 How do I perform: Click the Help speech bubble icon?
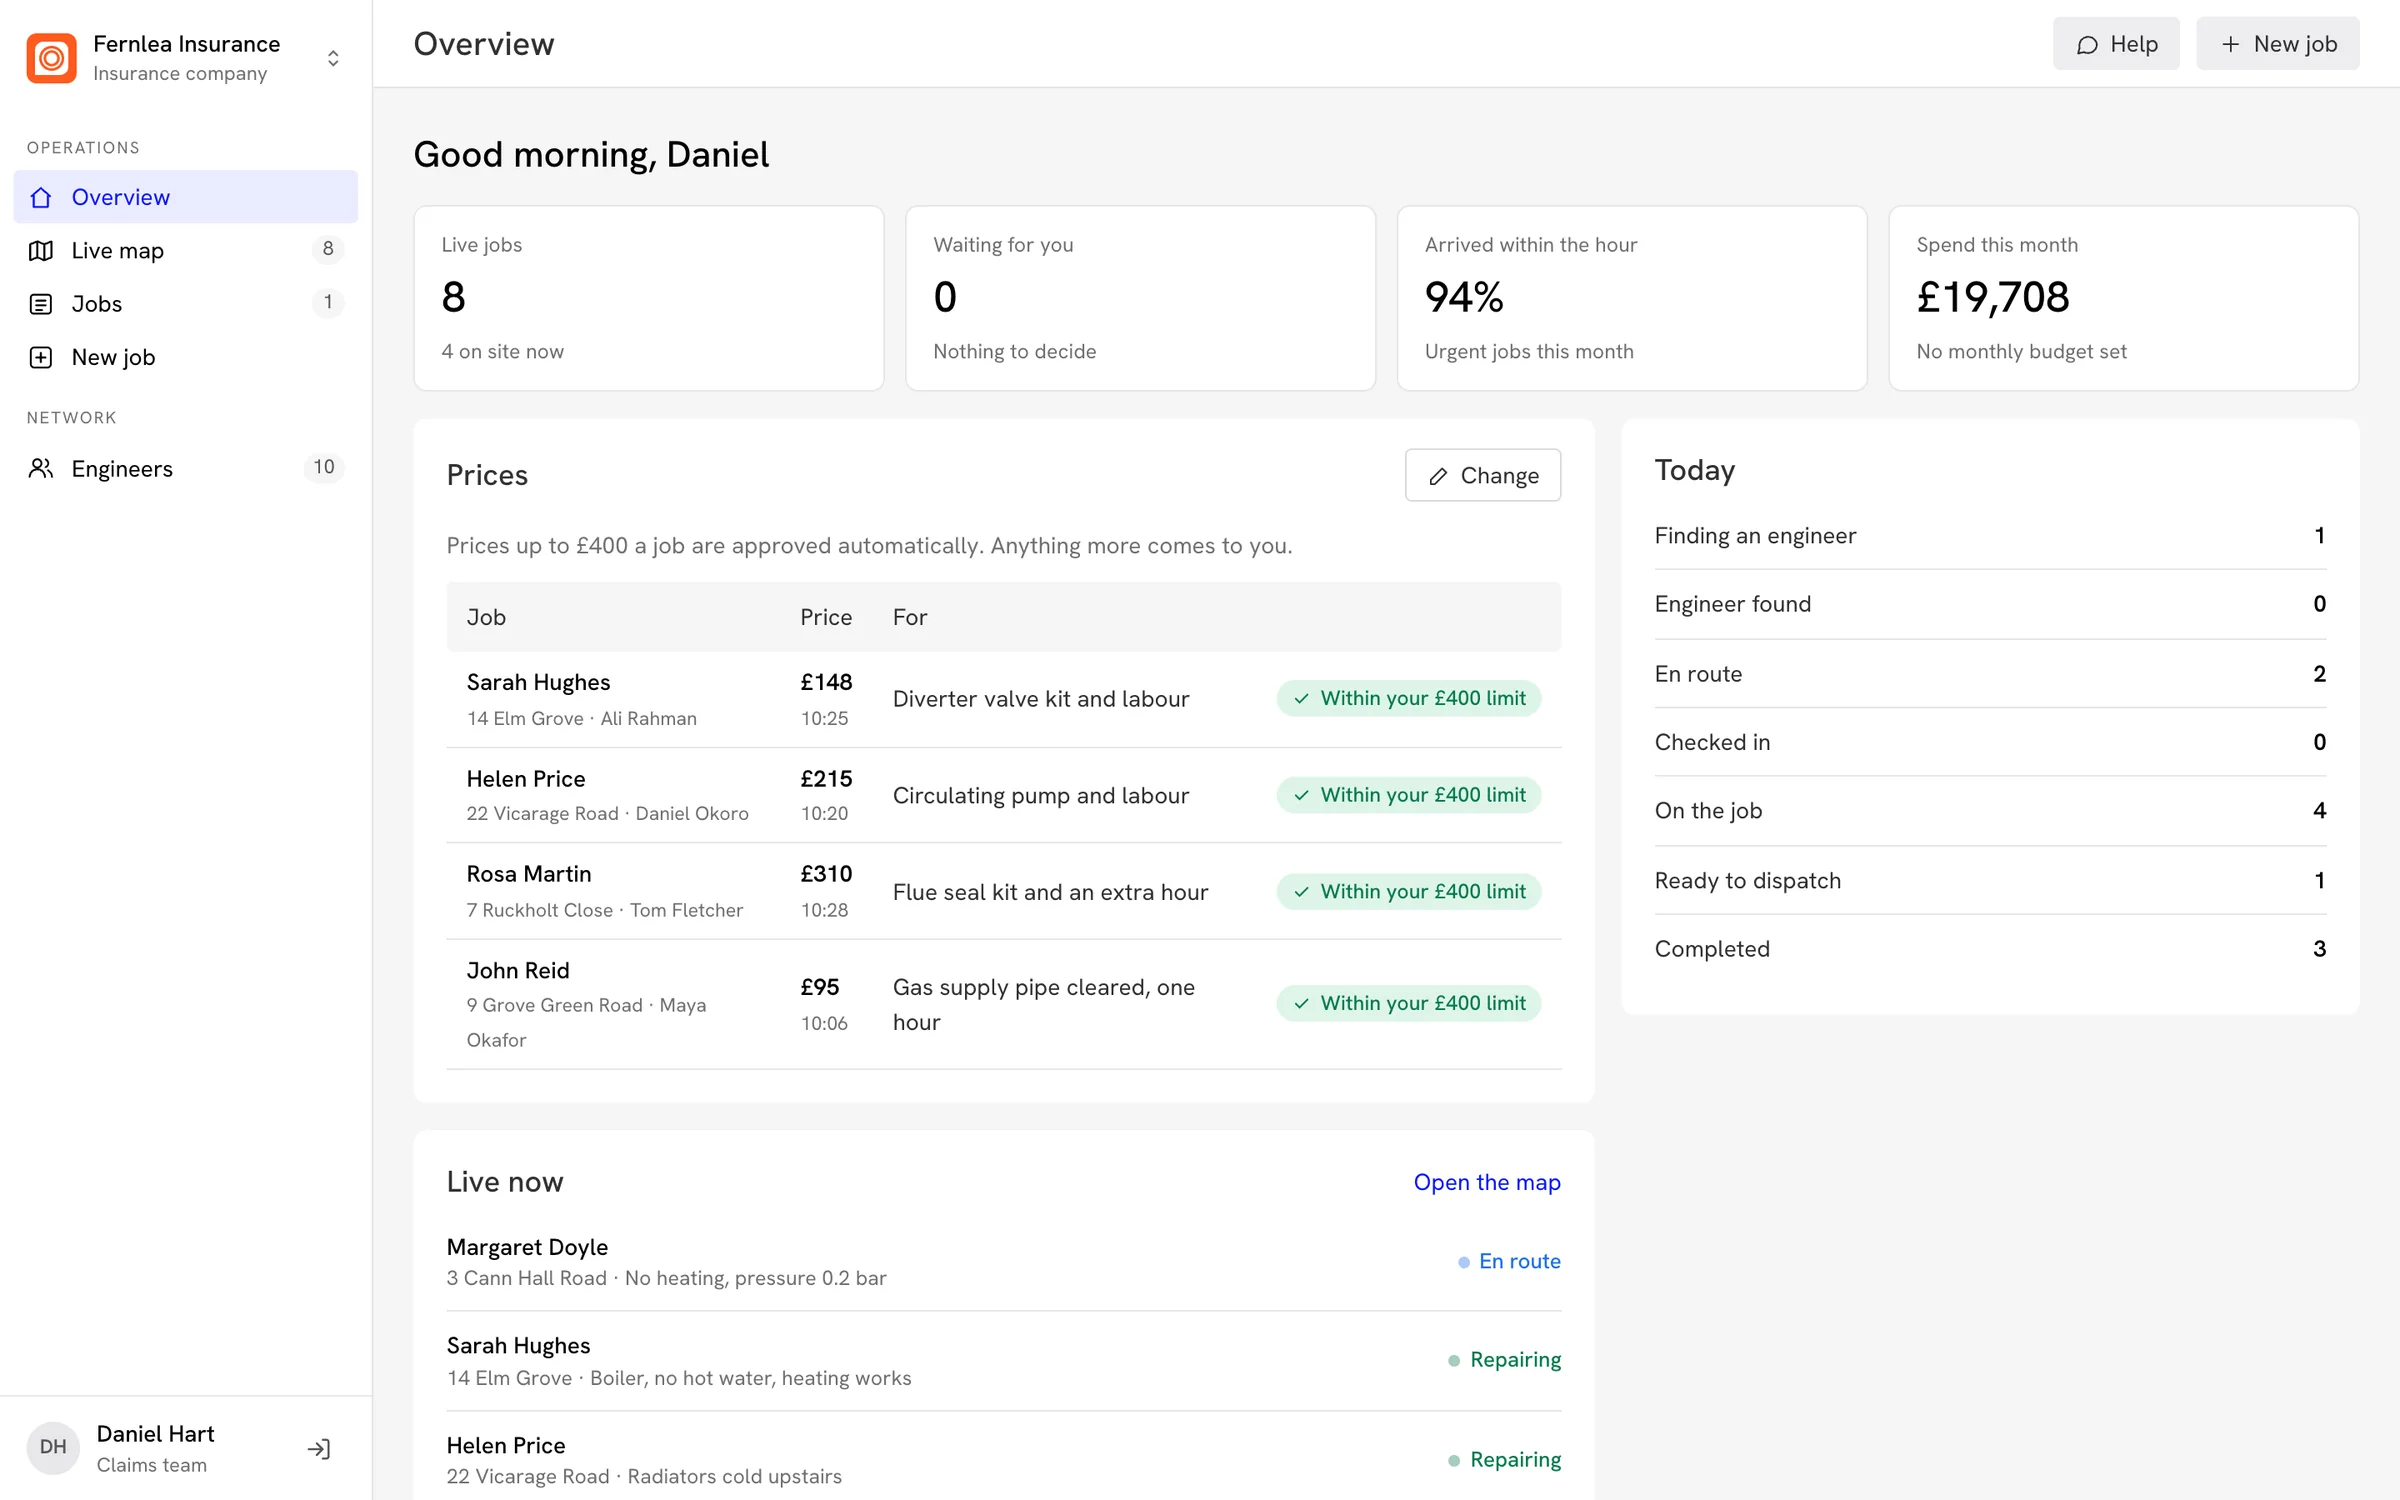click(x=2087, y=45)
